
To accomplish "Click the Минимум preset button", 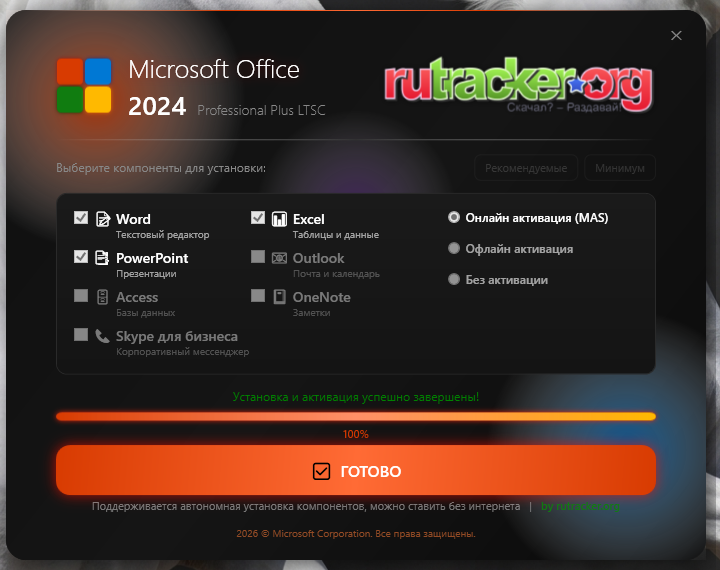I will coord(620,168).
